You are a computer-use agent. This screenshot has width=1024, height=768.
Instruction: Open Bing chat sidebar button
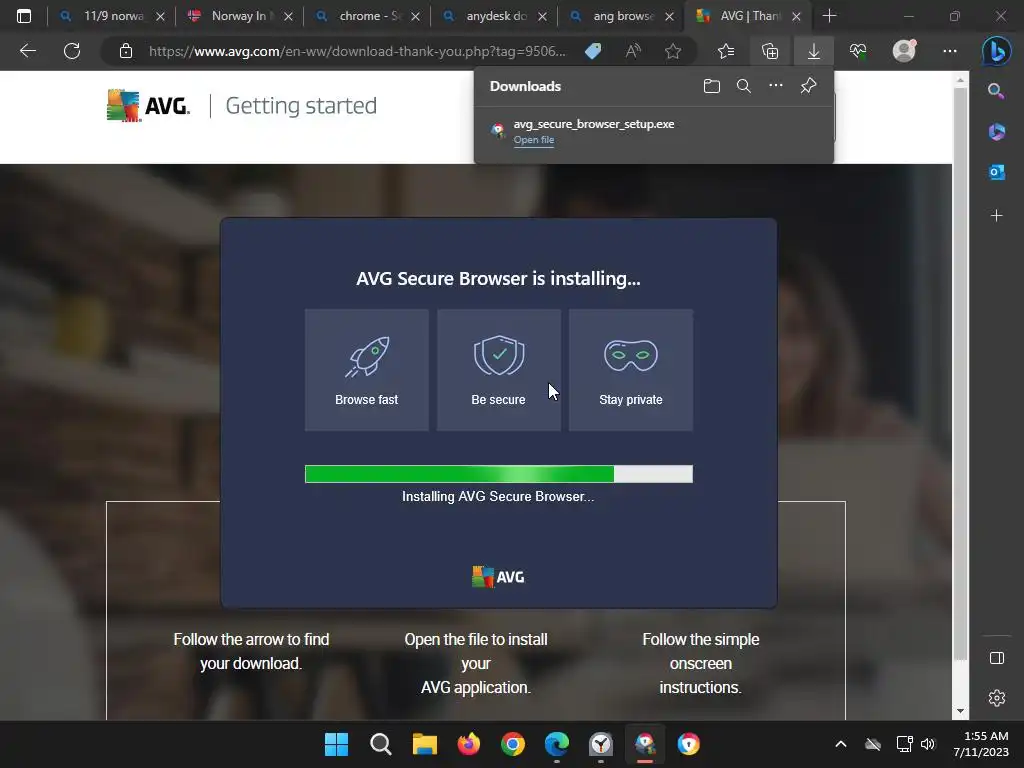click(997, 51)
